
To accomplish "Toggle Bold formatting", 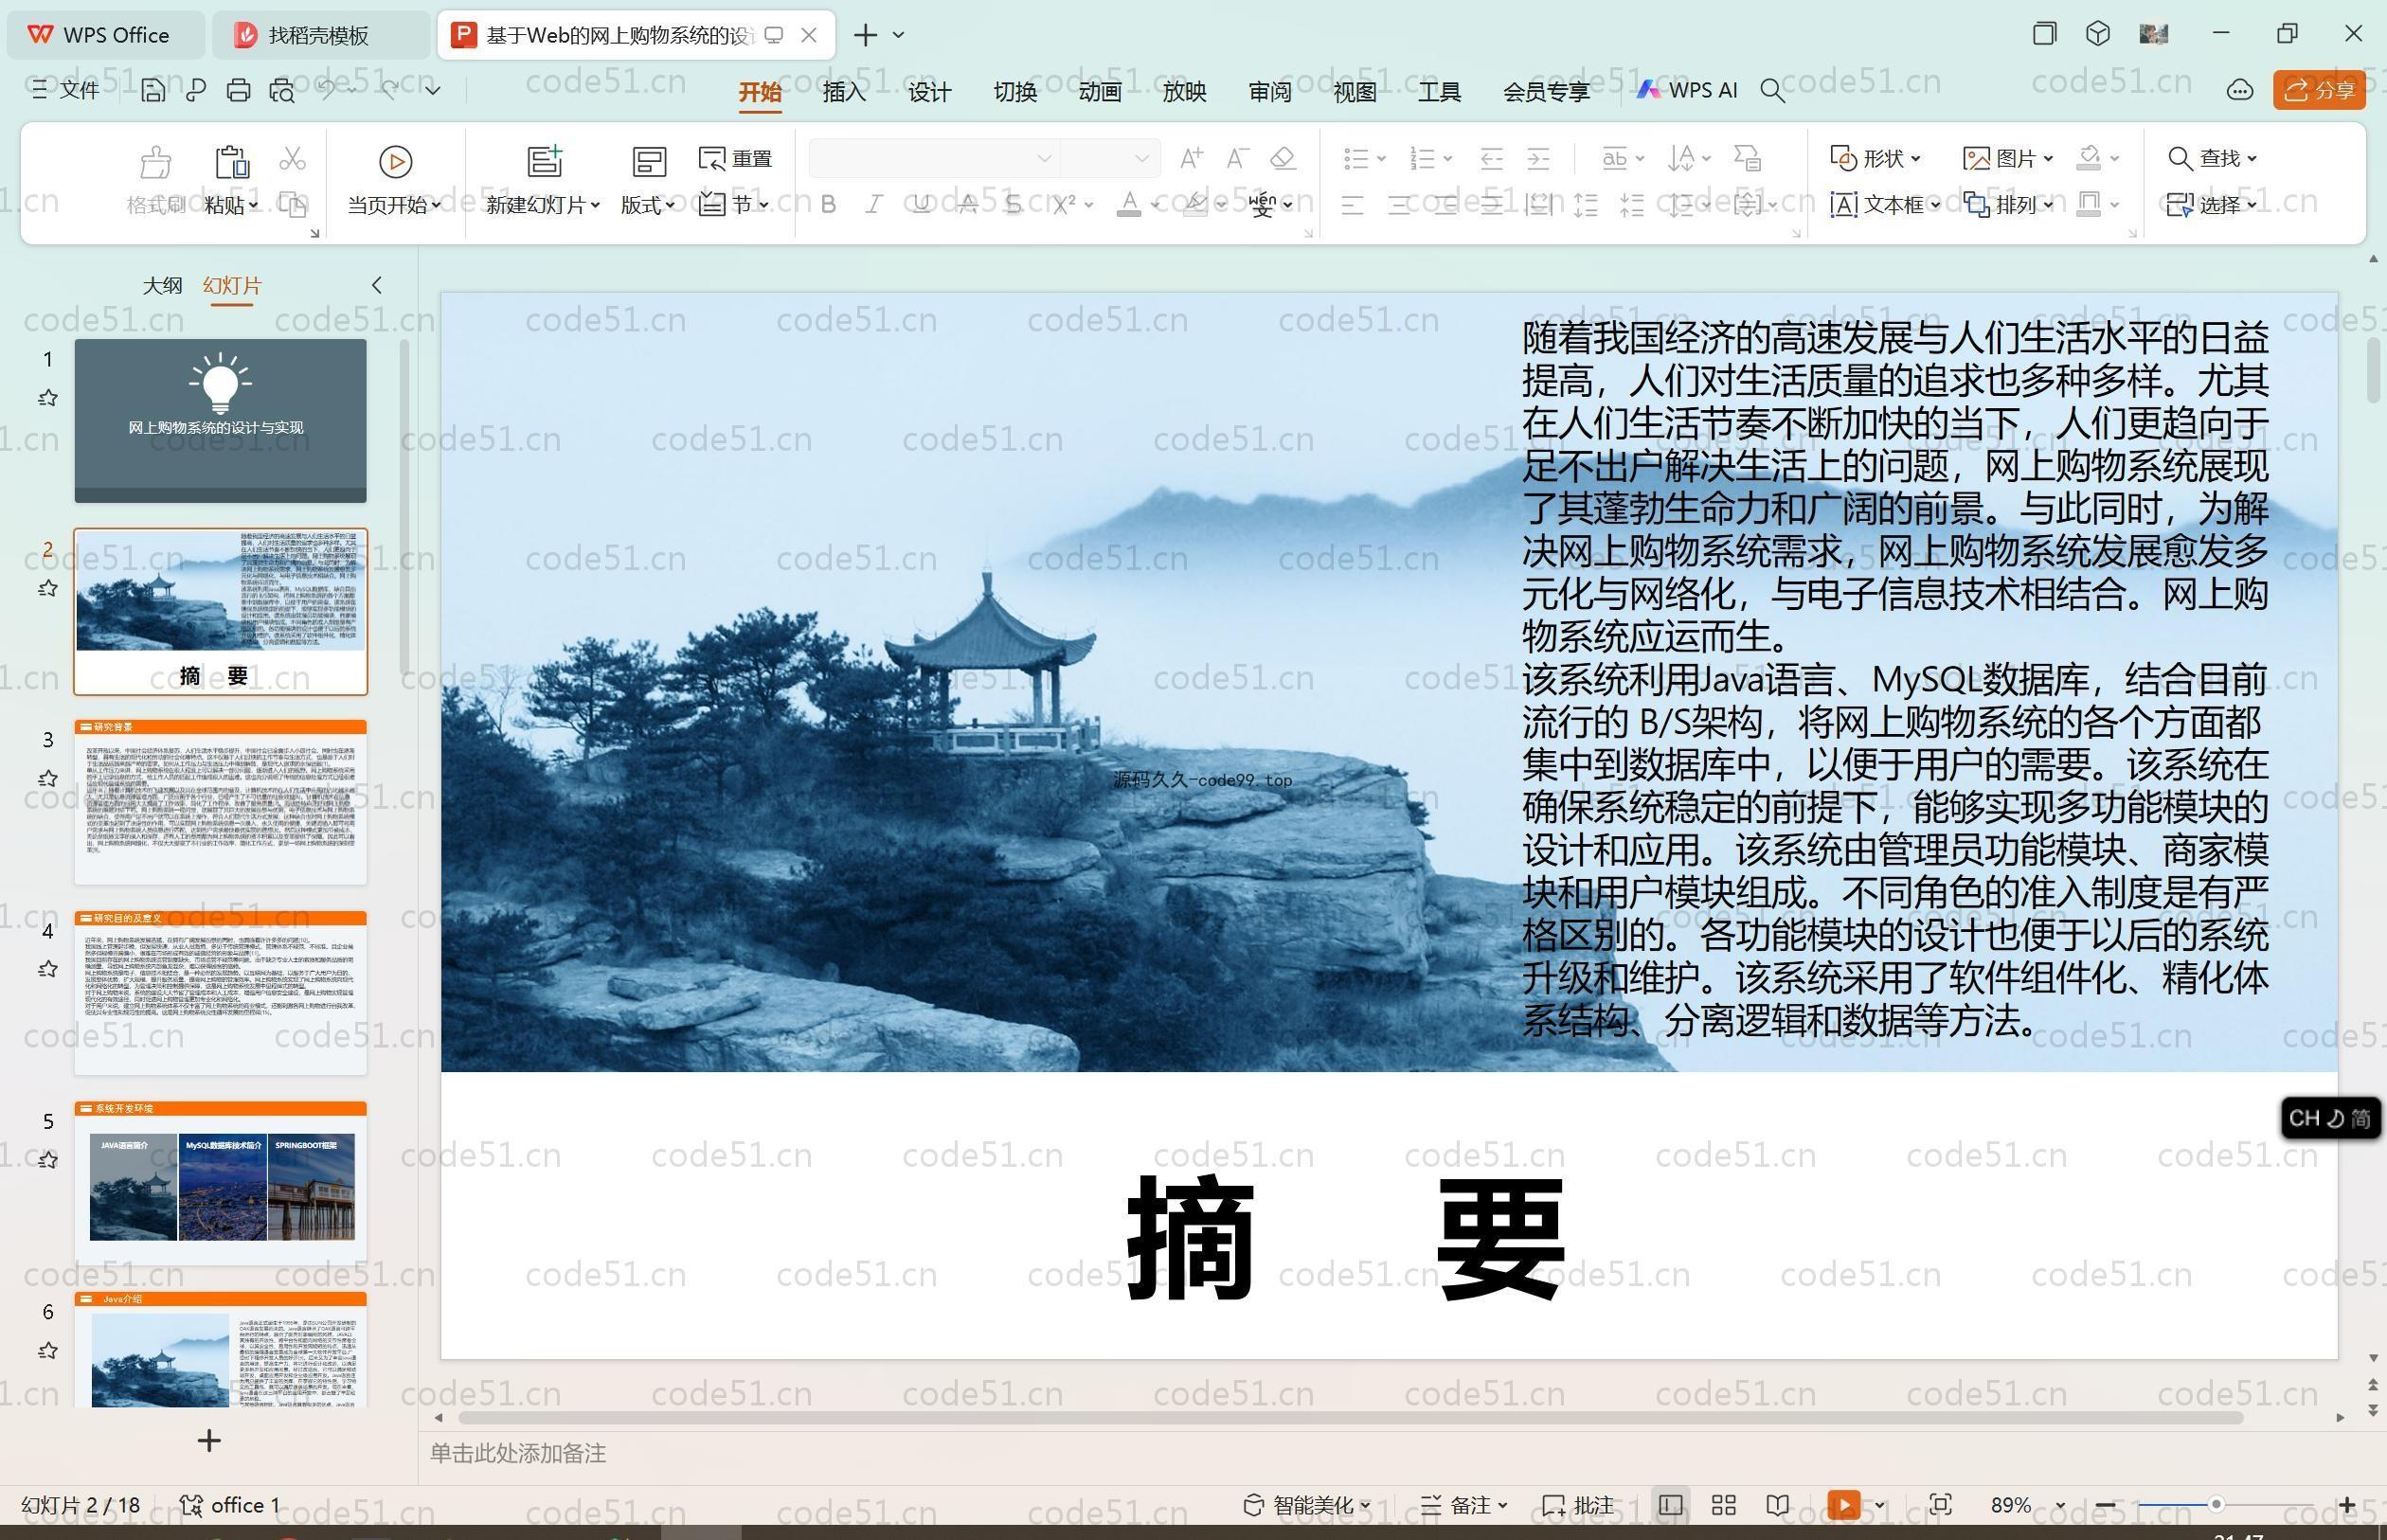I will point(828,205).
